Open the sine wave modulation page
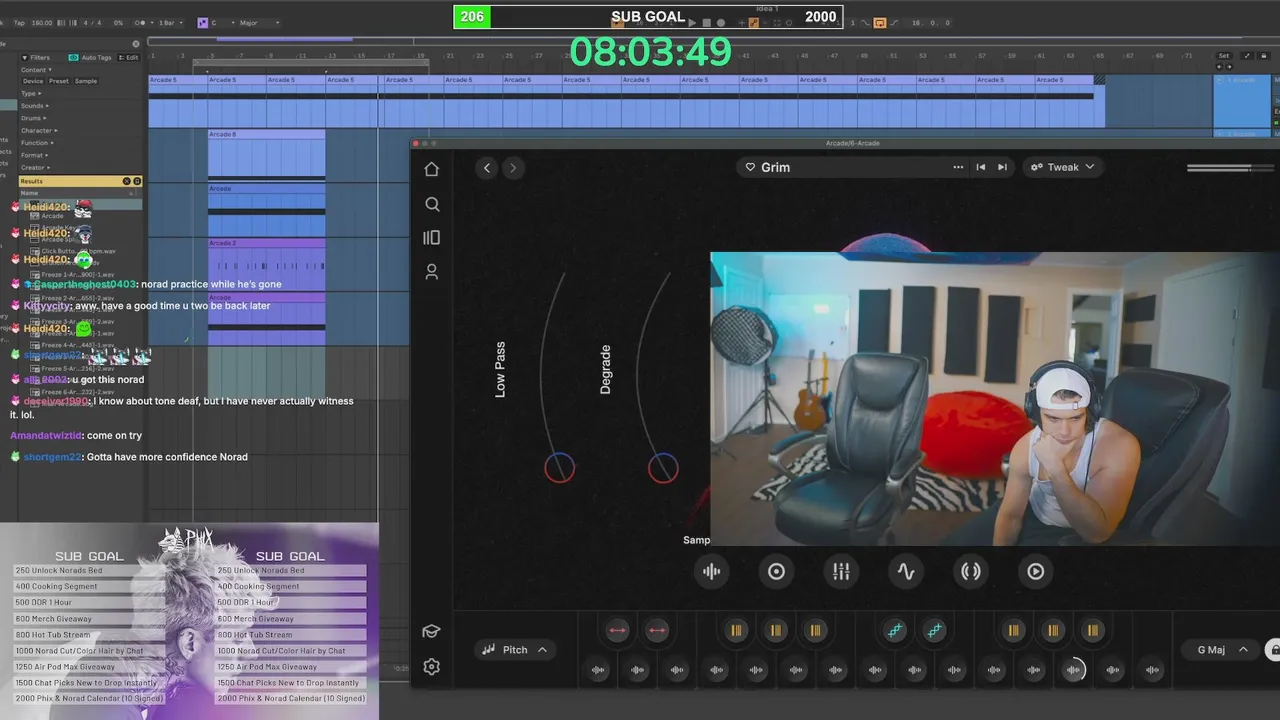The height and width of the screenshot is (720, 1280). (906, 572)
